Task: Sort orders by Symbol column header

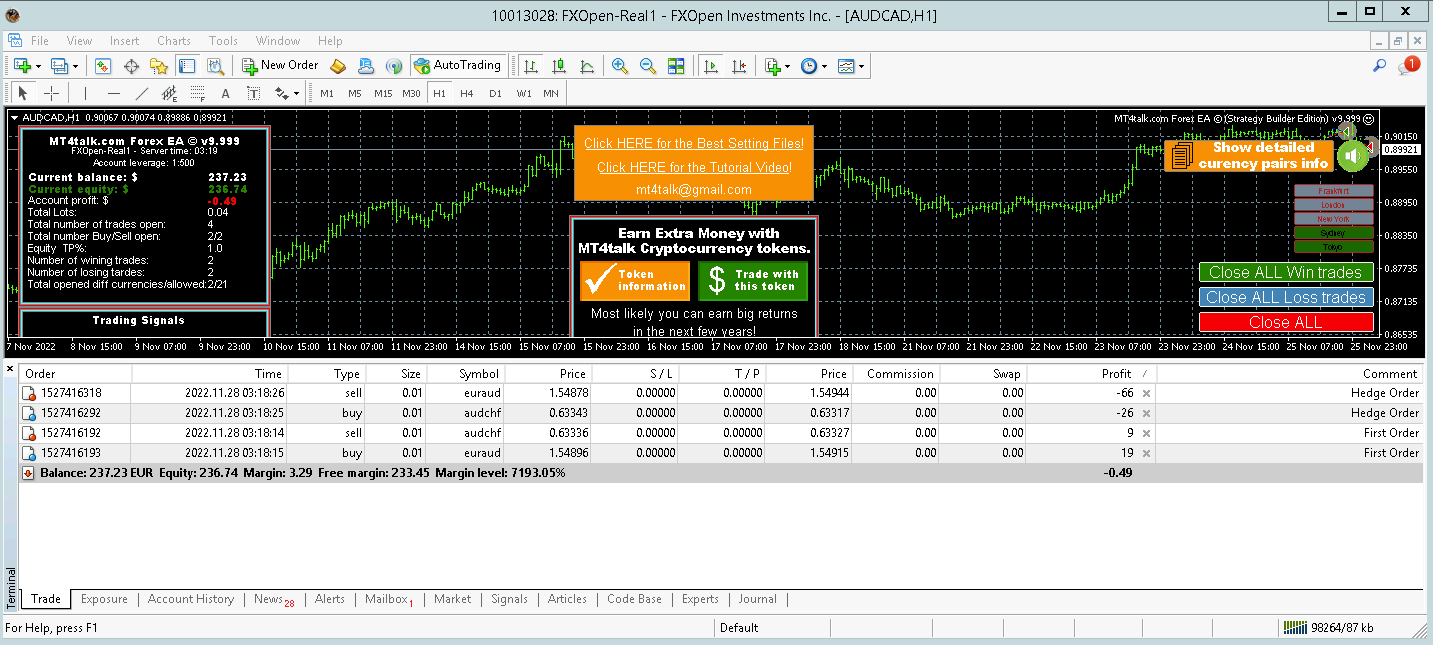Action: (466, 374)
